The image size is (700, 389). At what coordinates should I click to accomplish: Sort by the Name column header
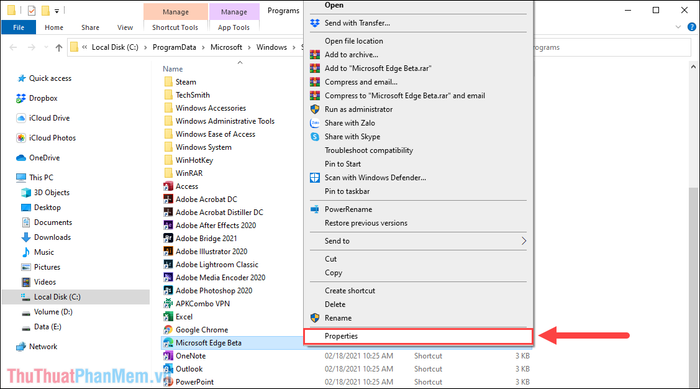173,69
